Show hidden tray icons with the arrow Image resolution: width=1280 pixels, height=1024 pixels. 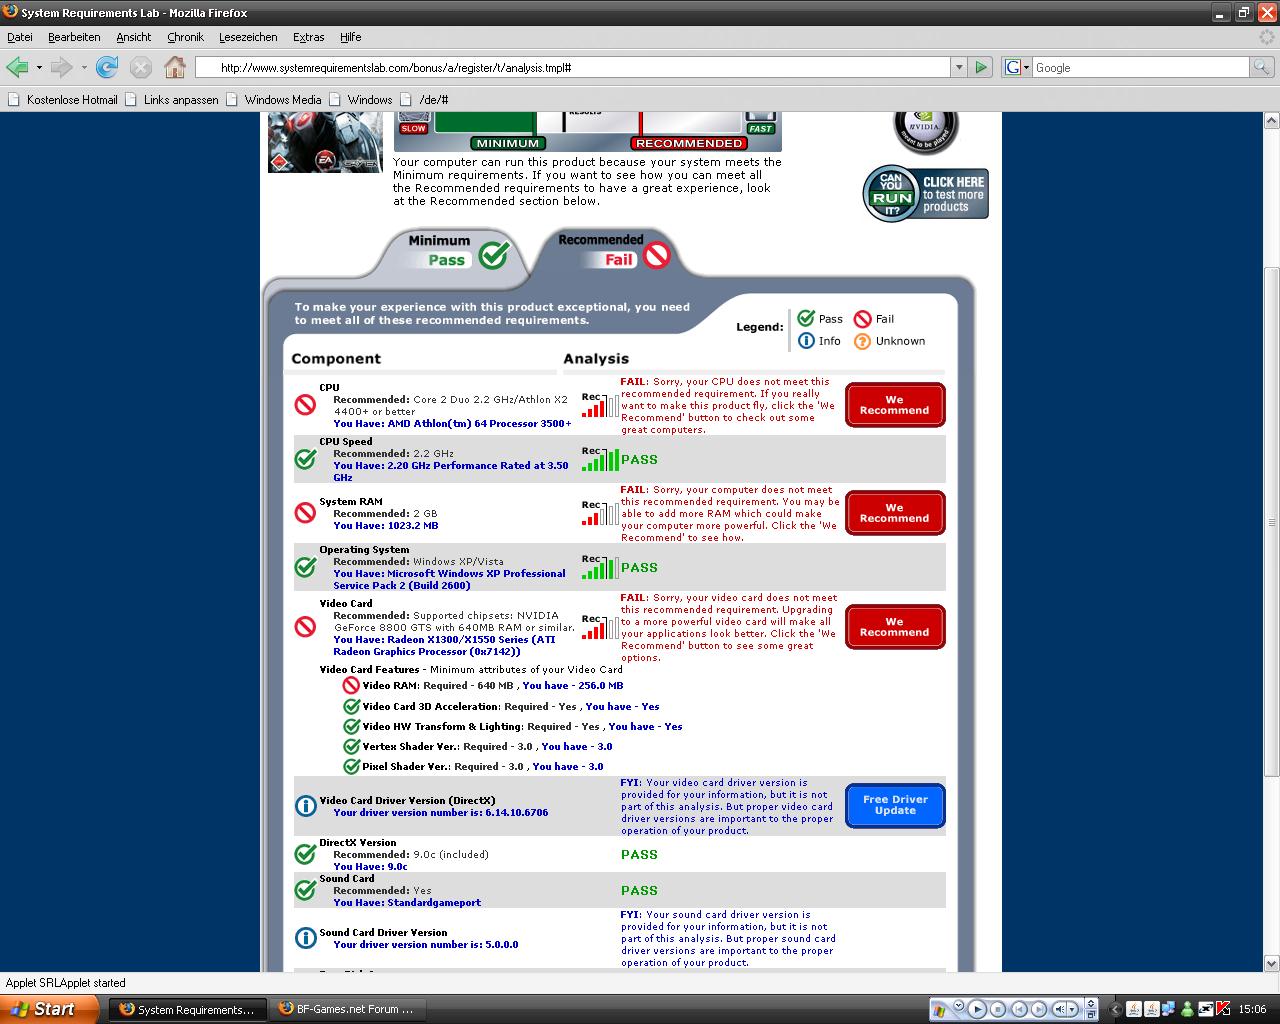1116,1009
